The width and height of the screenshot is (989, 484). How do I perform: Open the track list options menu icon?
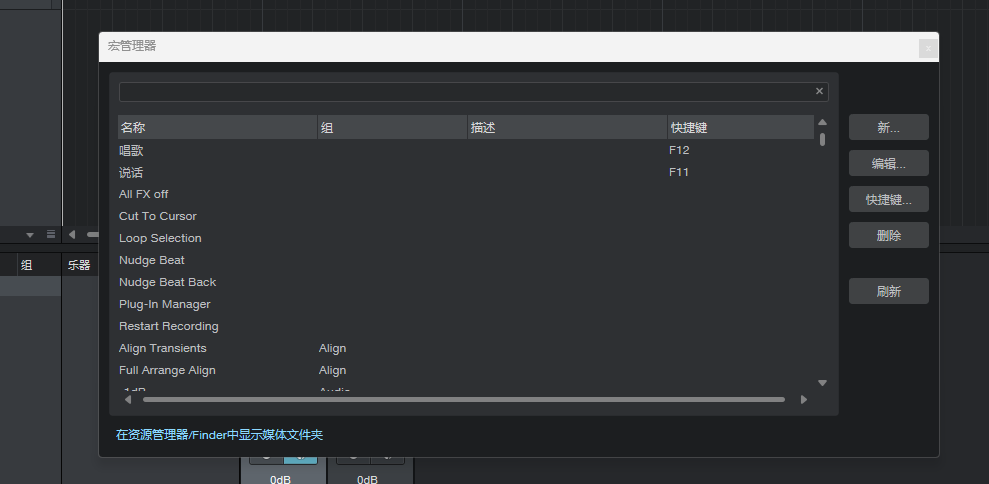click(x=51, y=235)
